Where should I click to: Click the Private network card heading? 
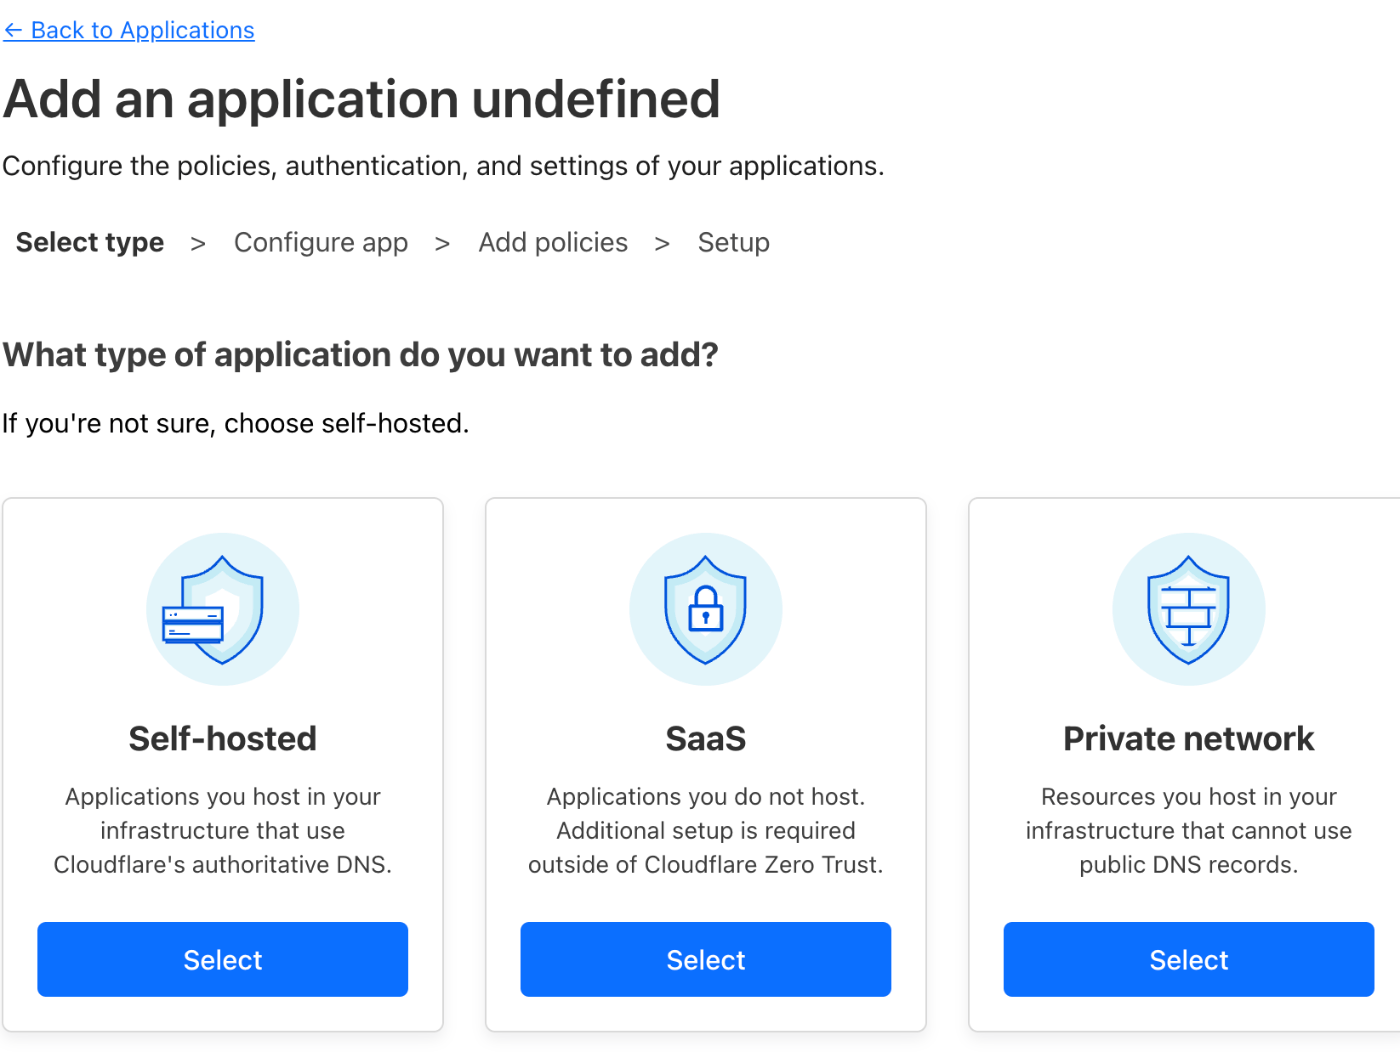[1188, 738]
